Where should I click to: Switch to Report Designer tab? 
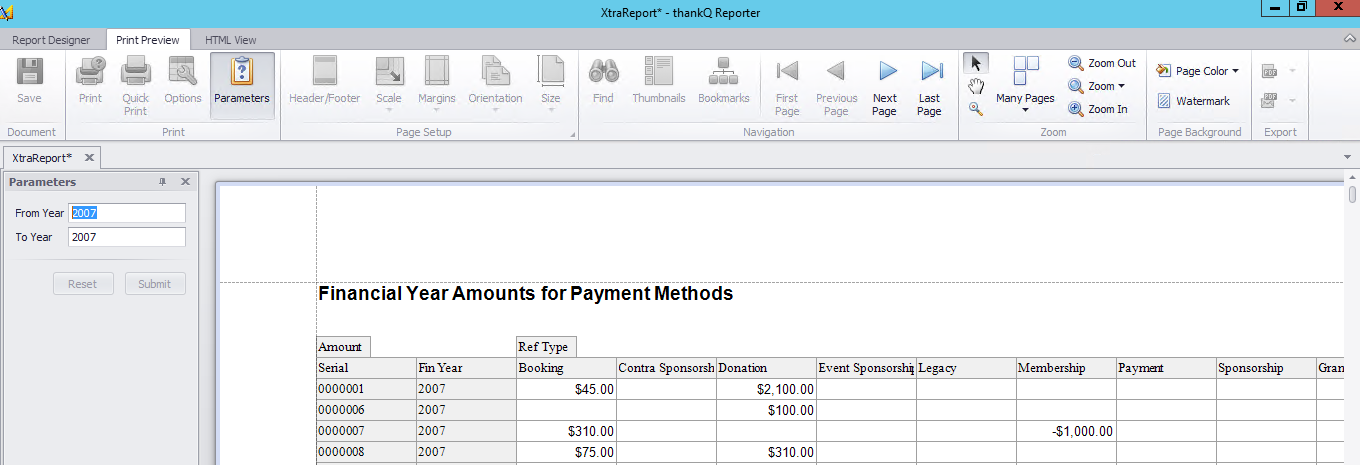click(x=51, y=40)
